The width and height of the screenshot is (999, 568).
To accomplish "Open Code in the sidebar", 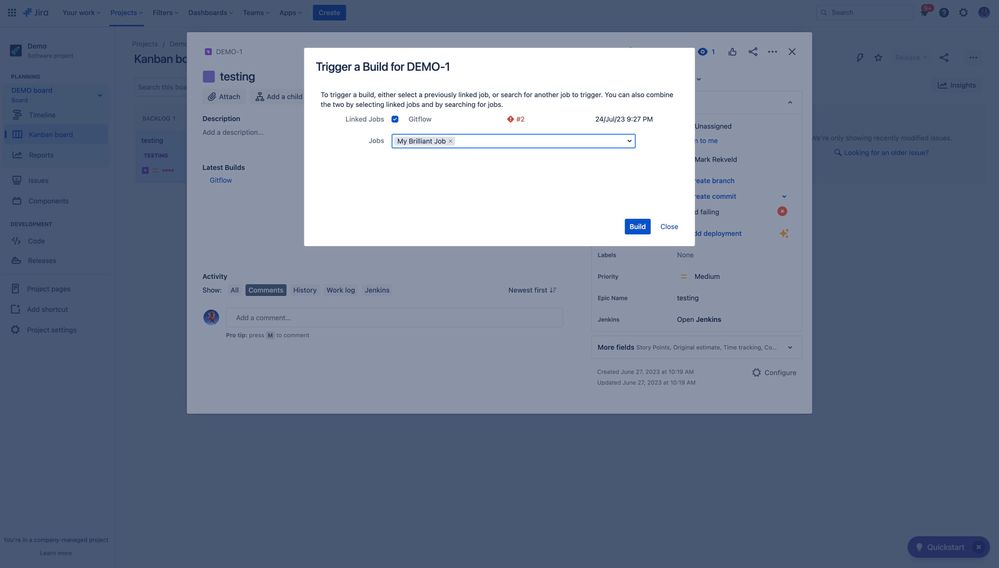I will (x=57, y=241).
